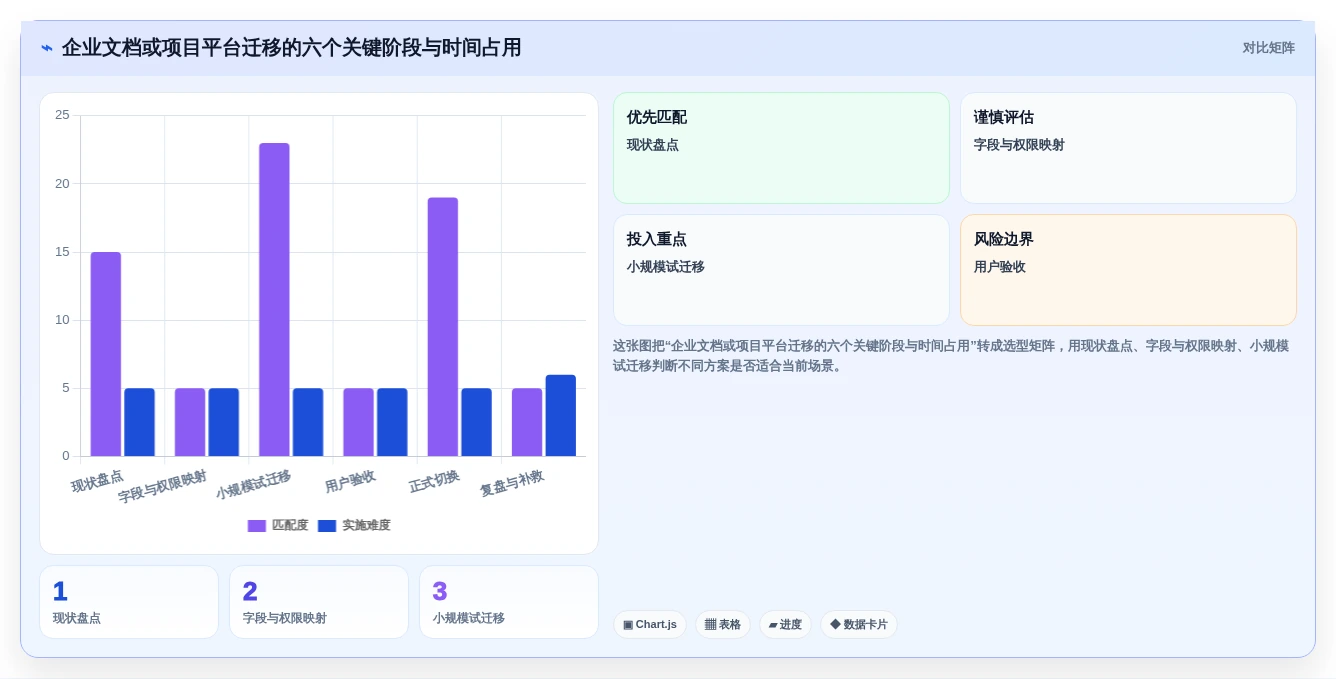This screenshot has height=679, width=1336.
Task: Select the blue 实施难度 bar for 正式切换
Action: click(477, 422)
